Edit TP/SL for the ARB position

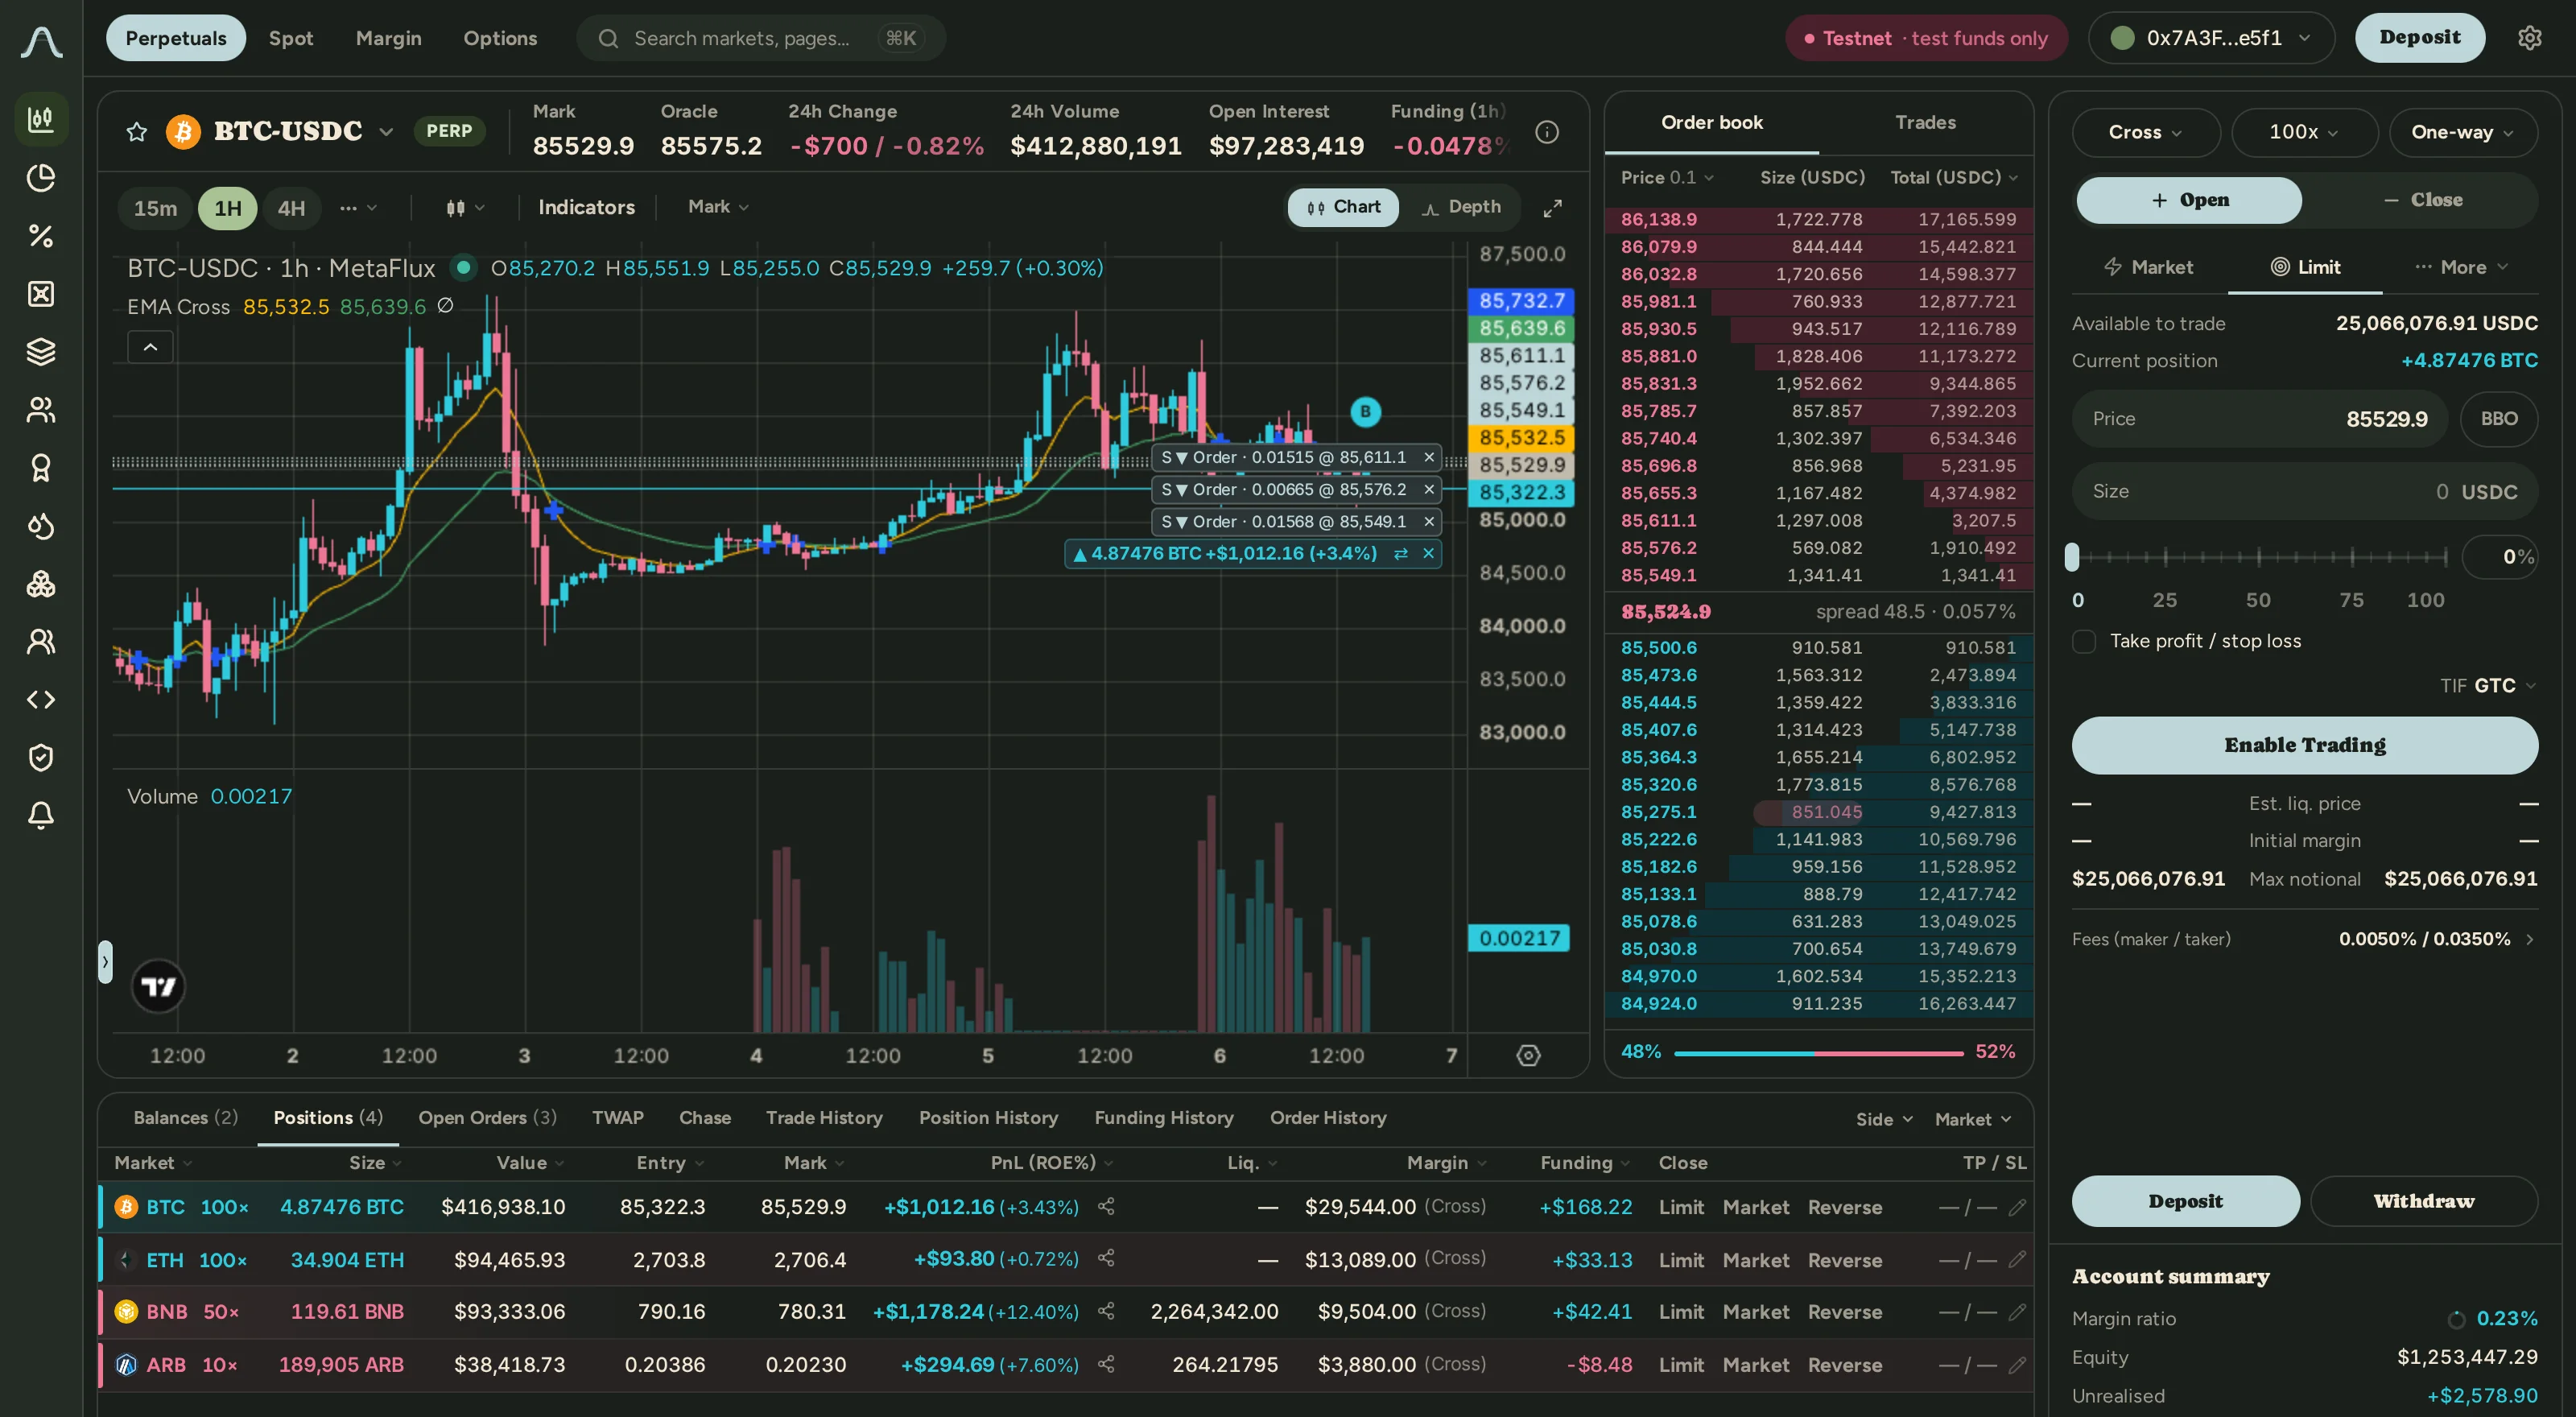point(2017,1364)
